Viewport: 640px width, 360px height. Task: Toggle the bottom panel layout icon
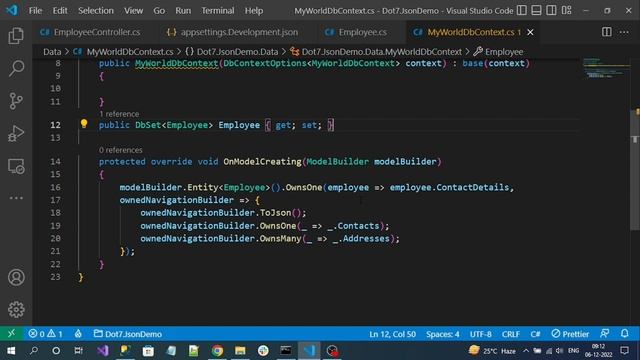pos(536,10)
